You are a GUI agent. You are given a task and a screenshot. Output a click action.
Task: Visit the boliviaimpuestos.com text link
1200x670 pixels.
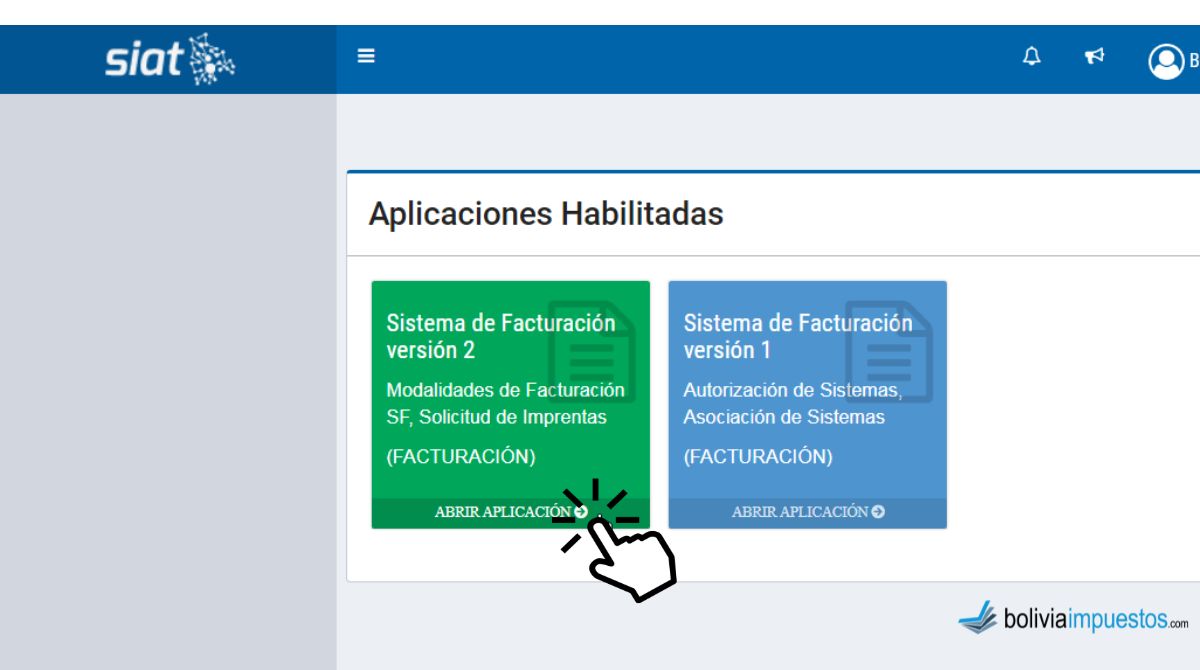(x=1098, y=621)
